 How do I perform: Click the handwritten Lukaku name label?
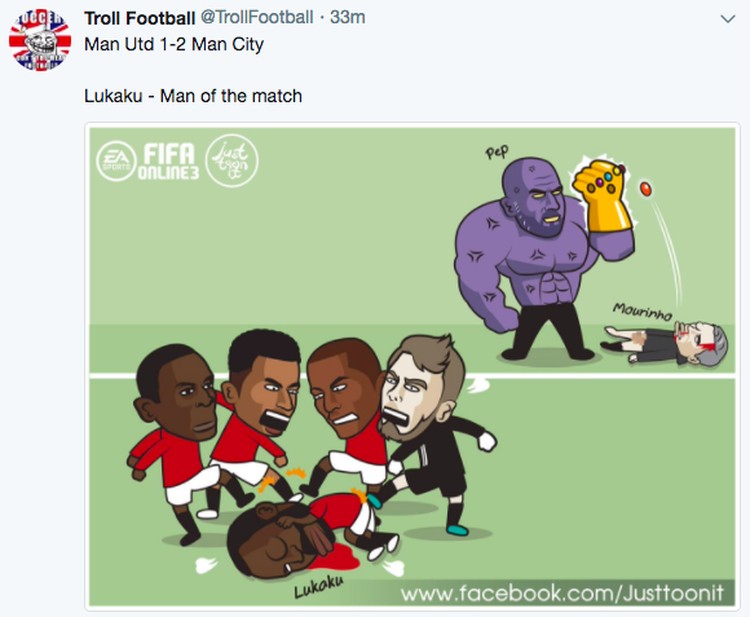tap(319, 587)
